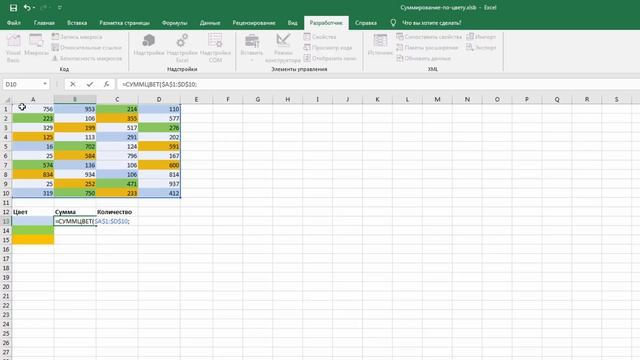
Task: Click cell with value 412
Action: (x=159, y=193)
